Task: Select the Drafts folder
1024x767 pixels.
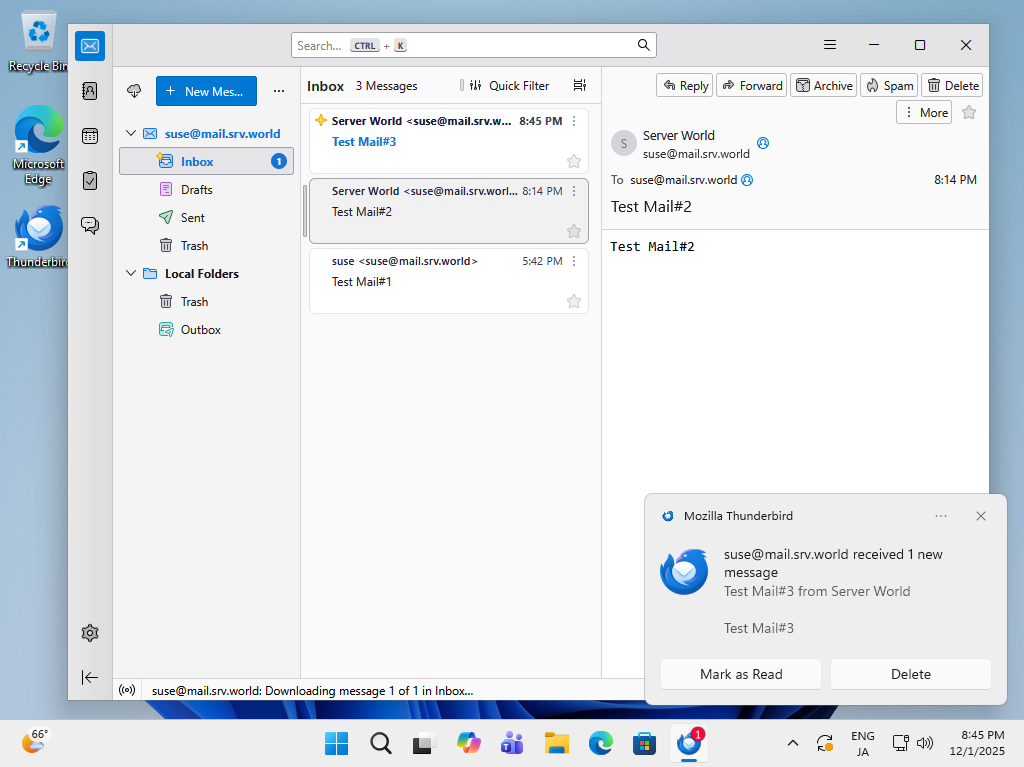Action: 196,189
